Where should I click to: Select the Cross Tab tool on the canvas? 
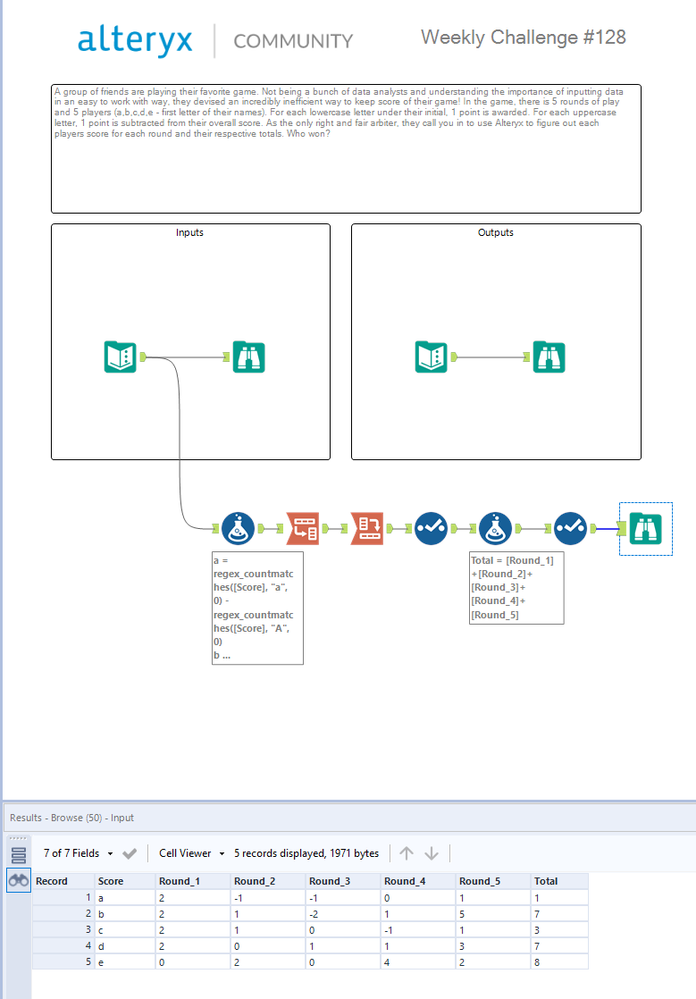pyautogui.click(x=367, y=528)
